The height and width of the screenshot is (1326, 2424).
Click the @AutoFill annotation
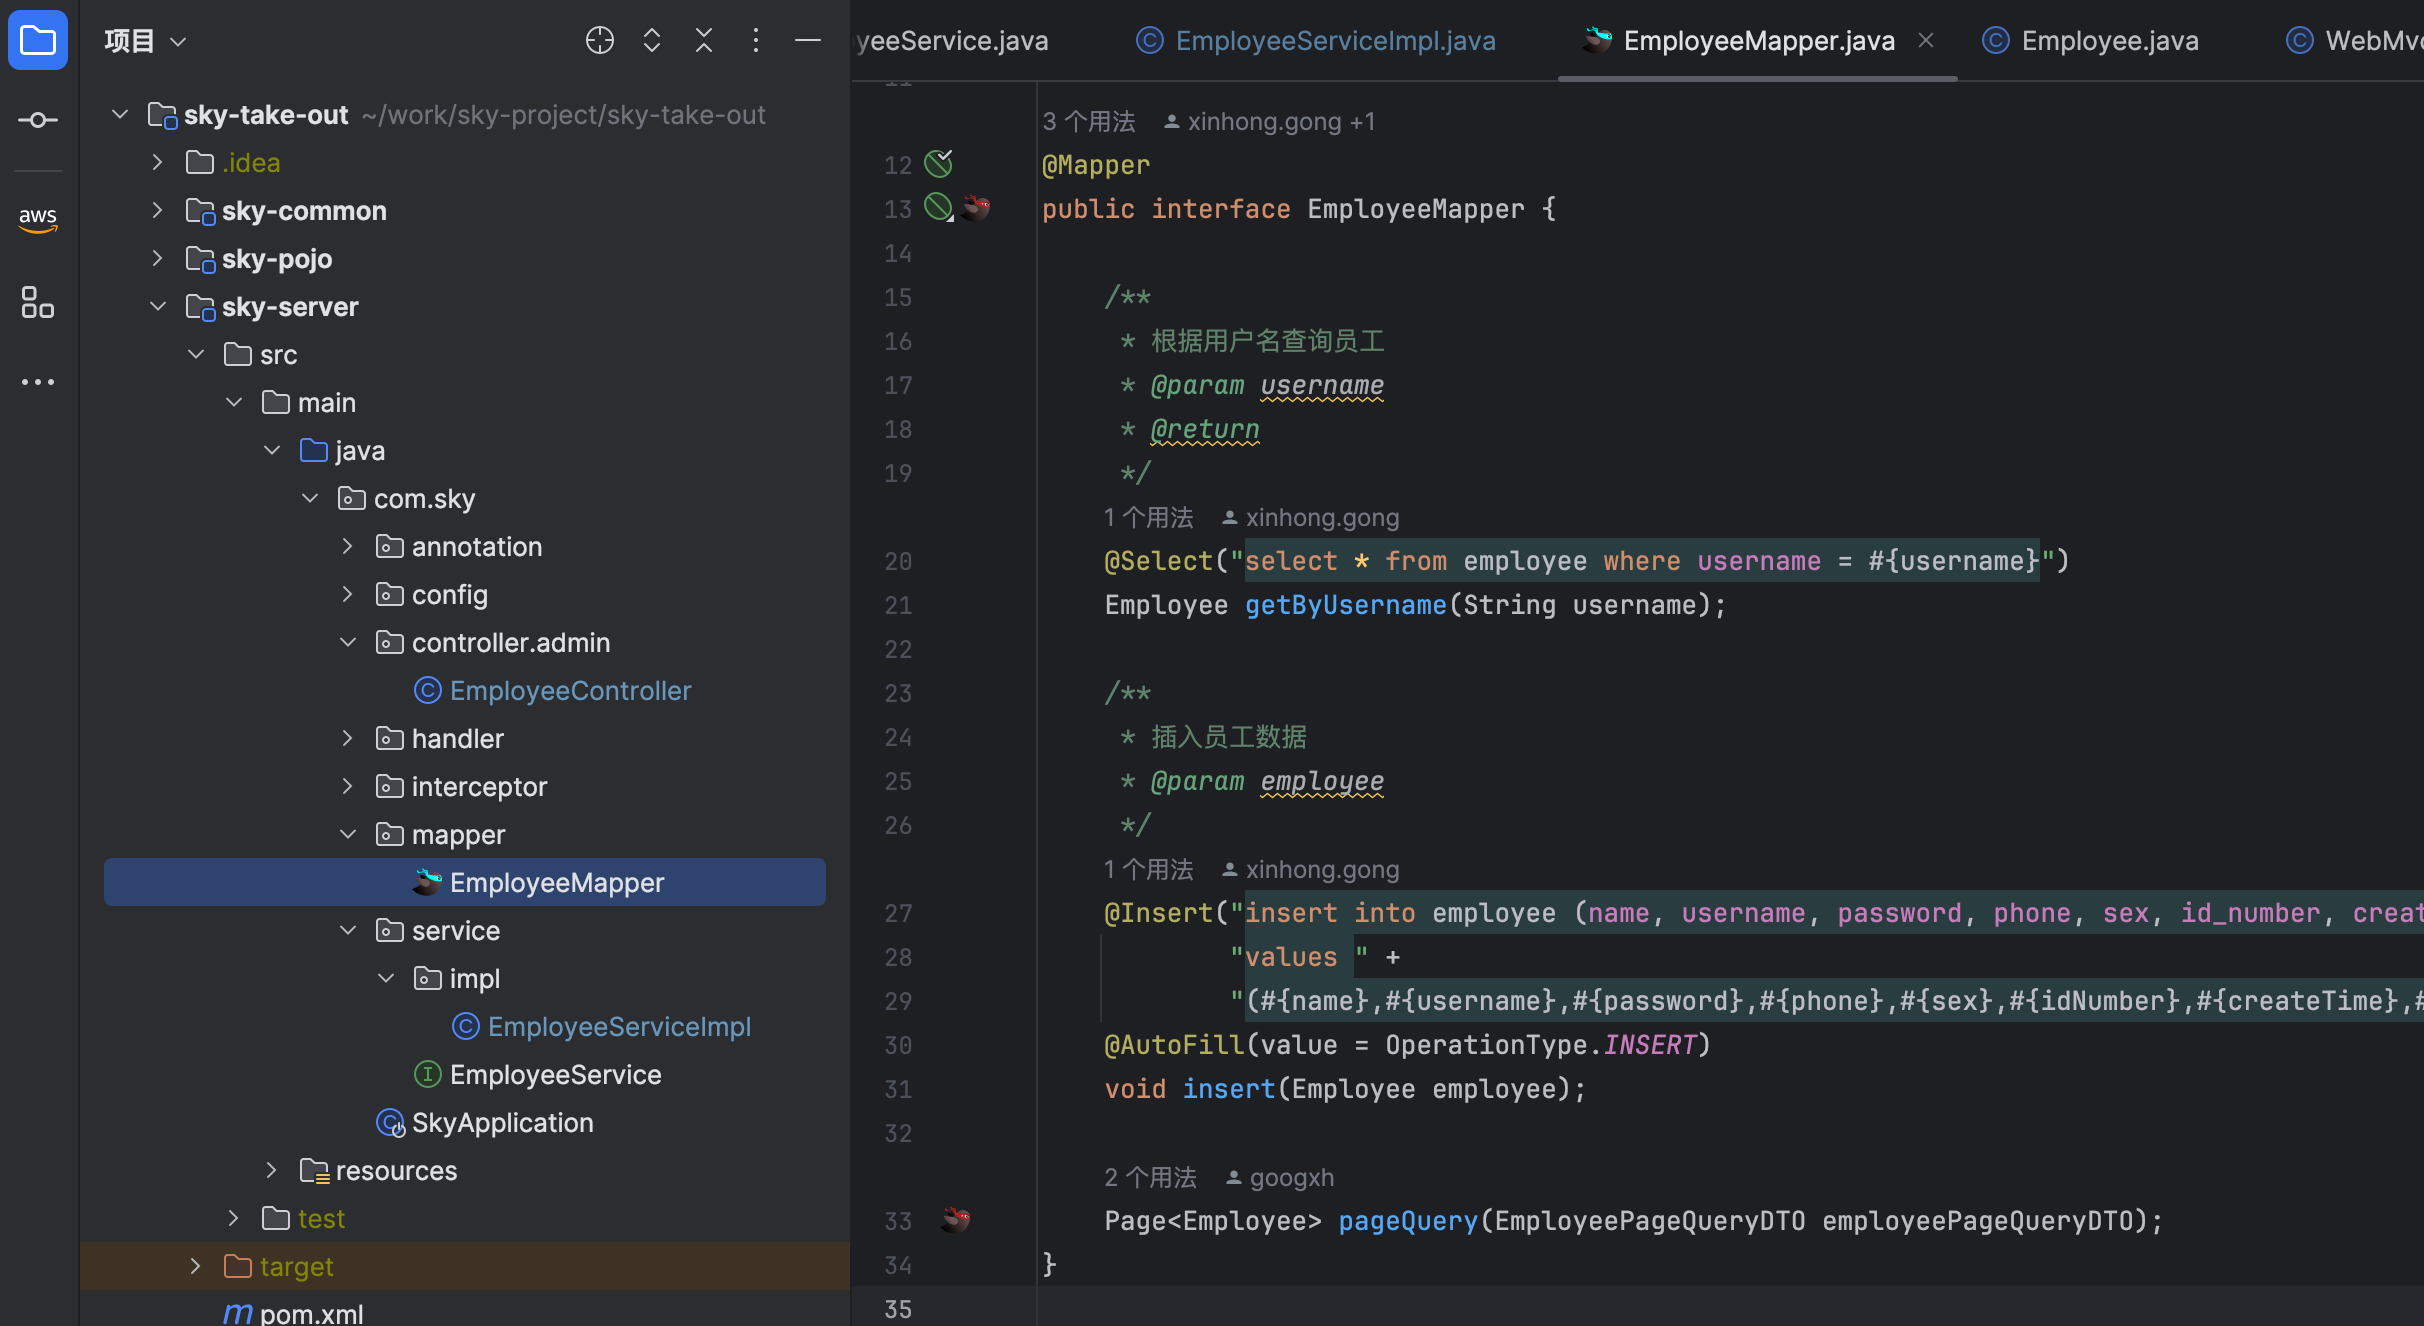(1175, 1045)
